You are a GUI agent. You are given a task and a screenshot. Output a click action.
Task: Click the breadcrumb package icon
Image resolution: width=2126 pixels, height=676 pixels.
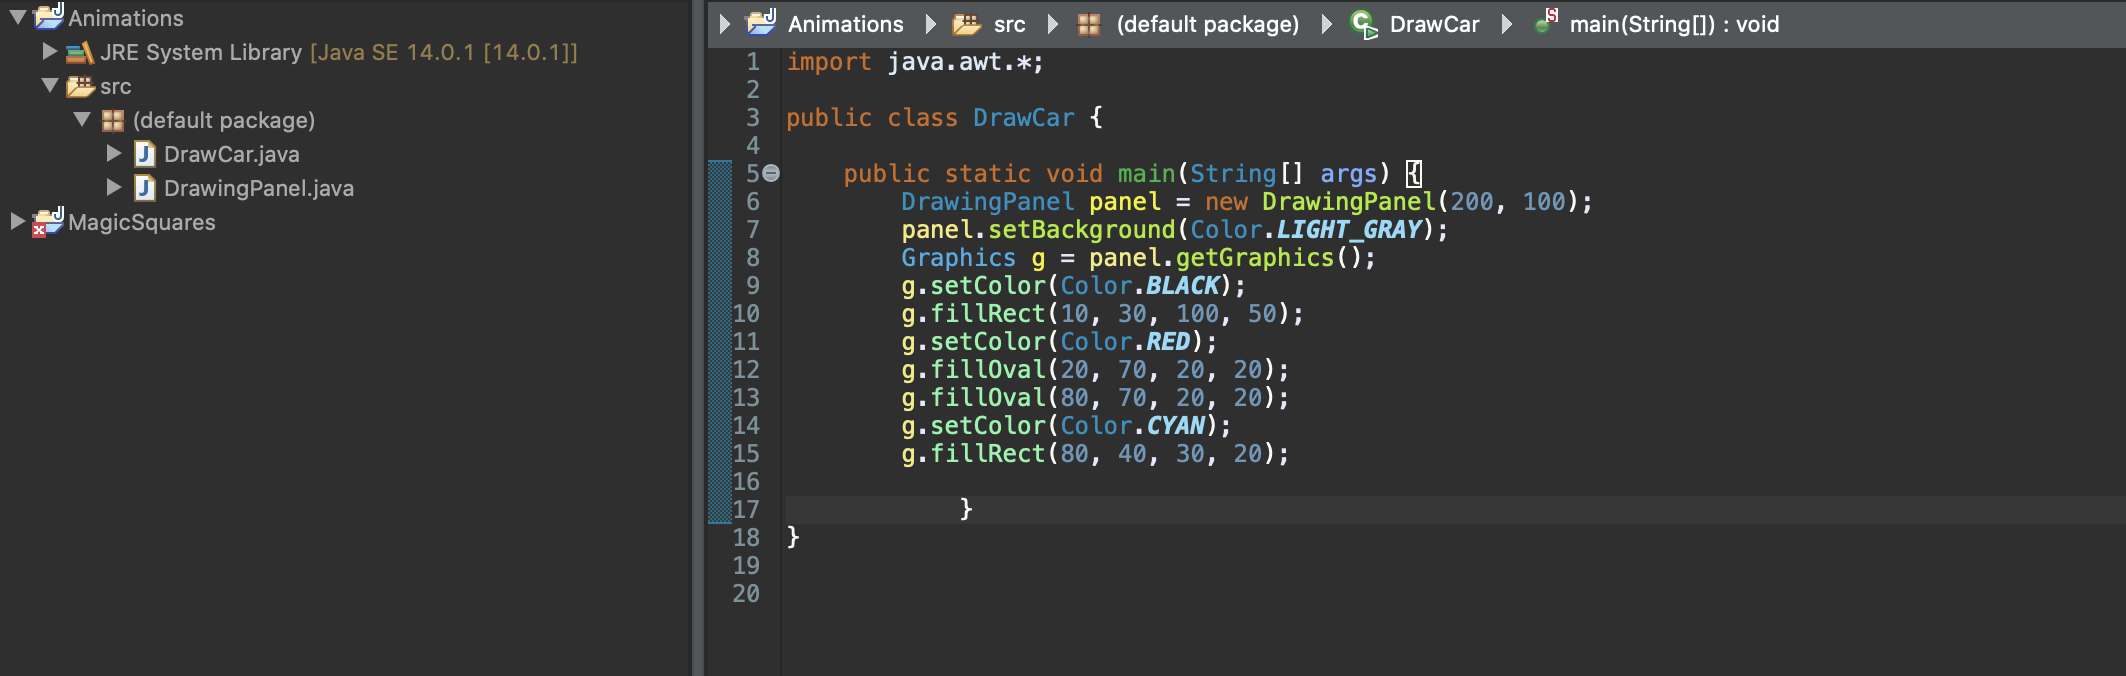[x=1089, y=24]
